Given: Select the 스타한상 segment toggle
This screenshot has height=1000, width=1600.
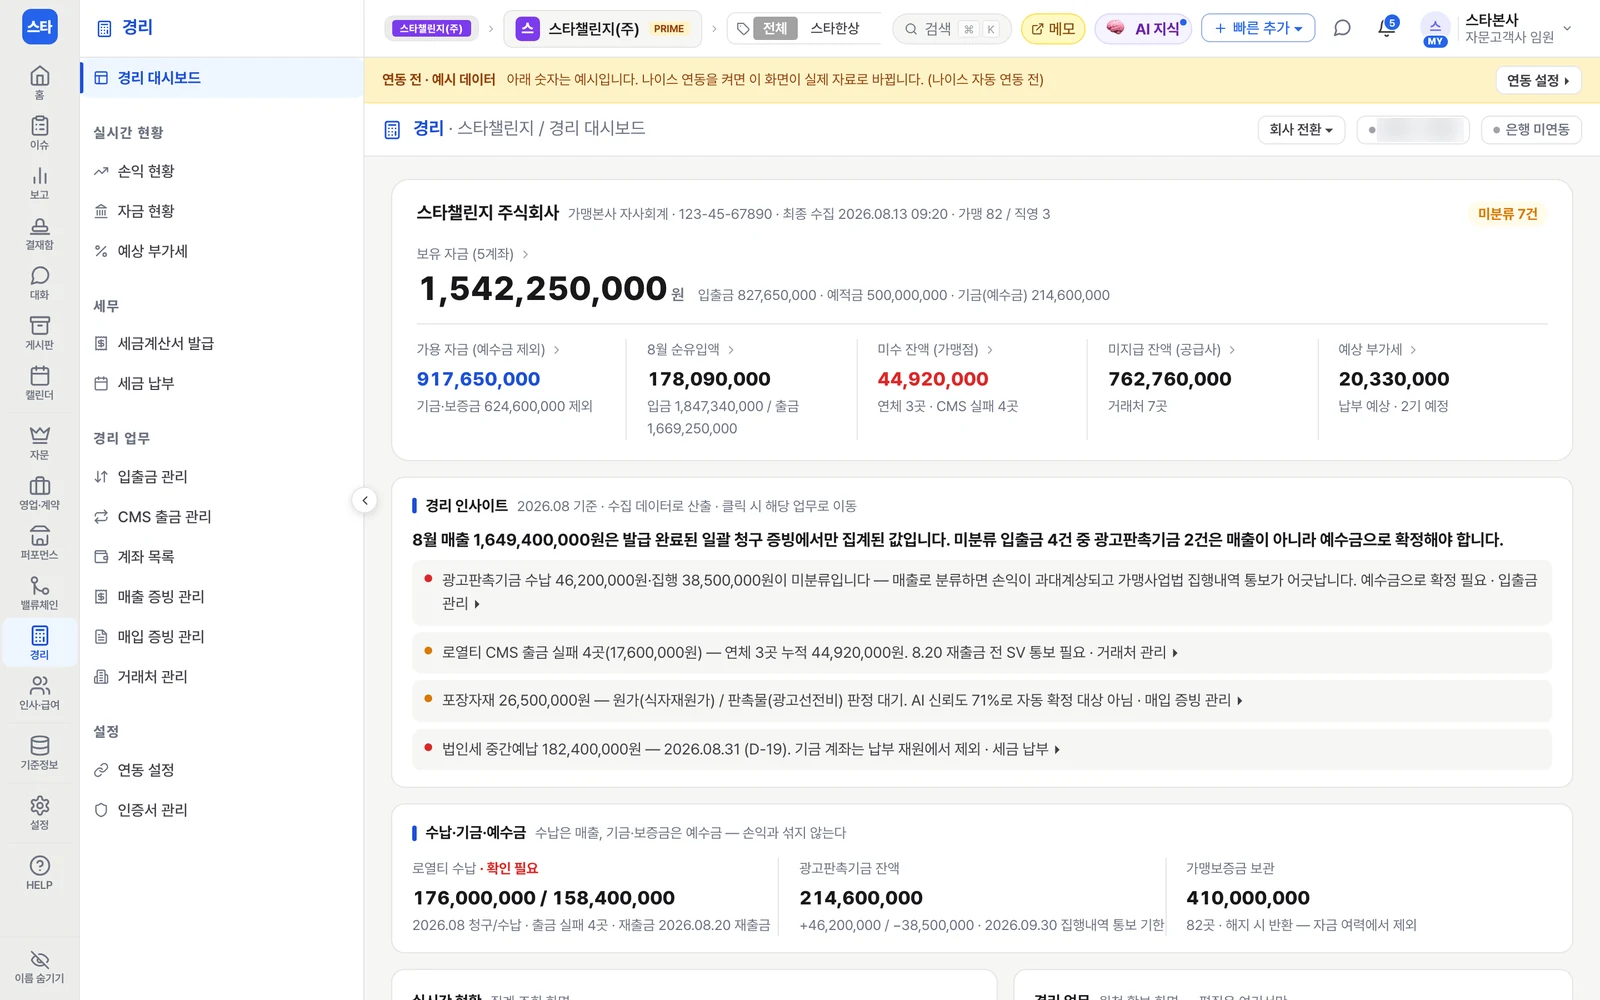Looking at the screenshot, I should pyautogui.click(x=835, y=28).
